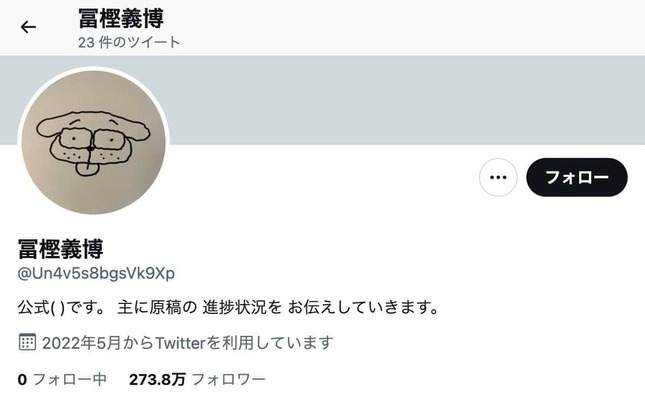Screen dimensions: 645x400
Task: Click the top header title 富樫義博
Action: (x=121, y=19)
